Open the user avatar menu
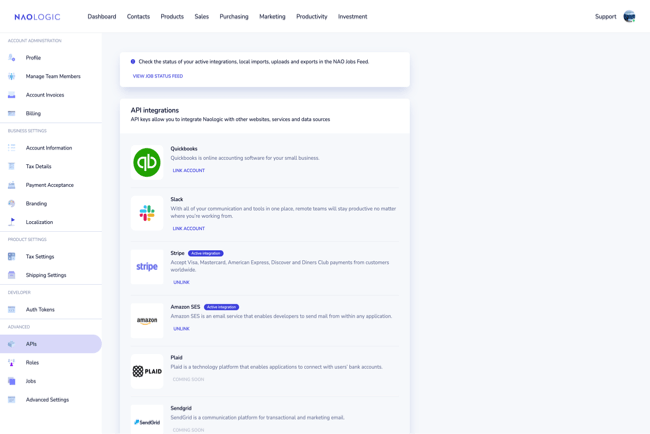650x434 pixels. (629, 16)
